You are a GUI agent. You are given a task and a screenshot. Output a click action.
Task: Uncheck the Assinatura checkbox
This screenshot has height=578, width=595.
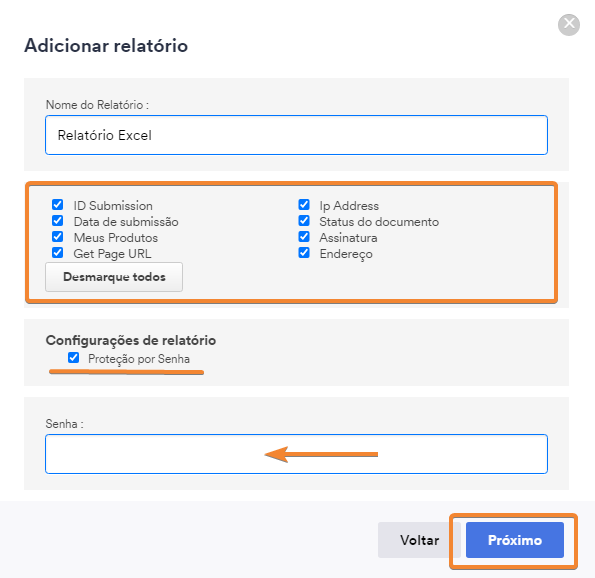pos(304,236)
